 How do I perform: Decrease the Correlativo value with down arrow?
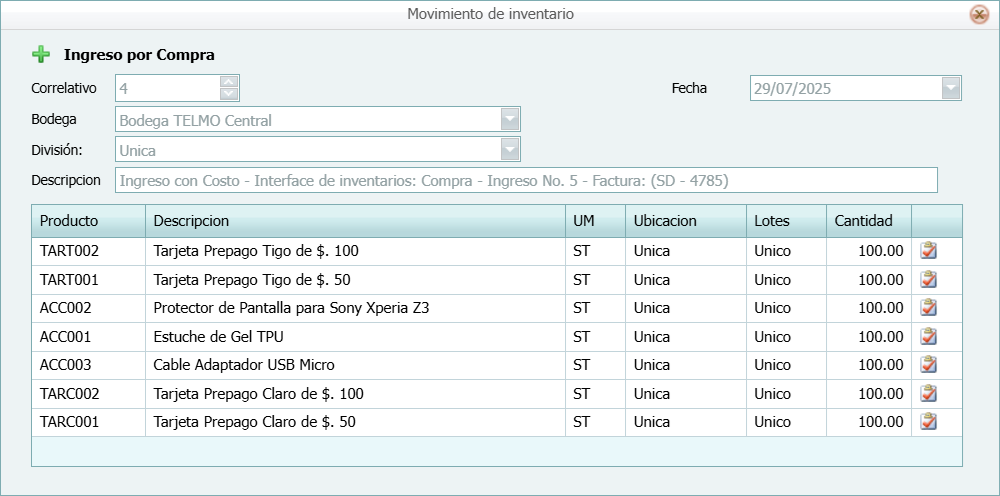point(229,94)
